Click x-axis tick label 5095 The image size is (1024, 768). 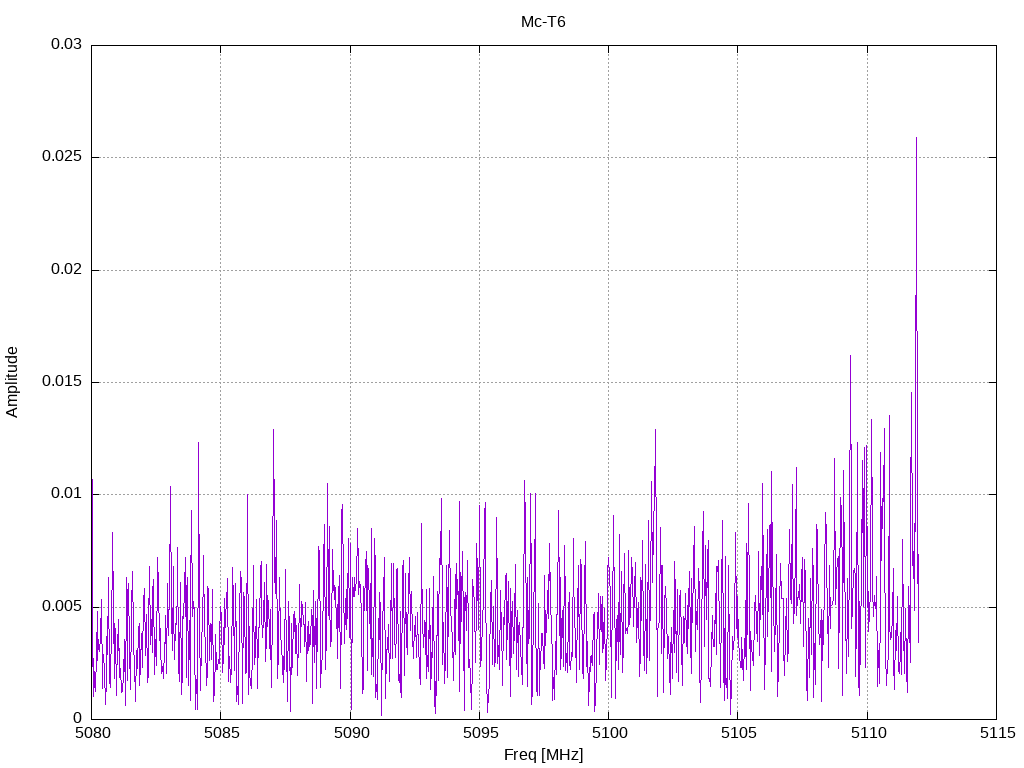click(480, 733)
